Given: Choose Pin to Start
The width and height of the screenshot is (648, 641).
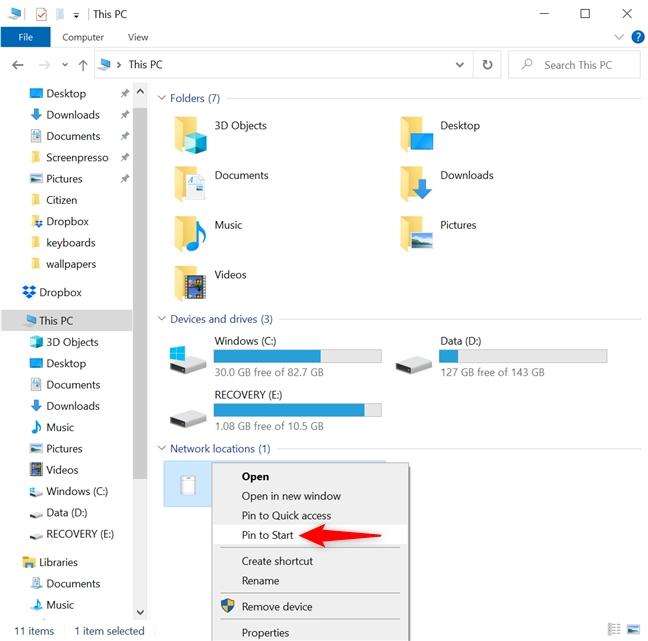Looking at the screenshot, I should [310, 535].
